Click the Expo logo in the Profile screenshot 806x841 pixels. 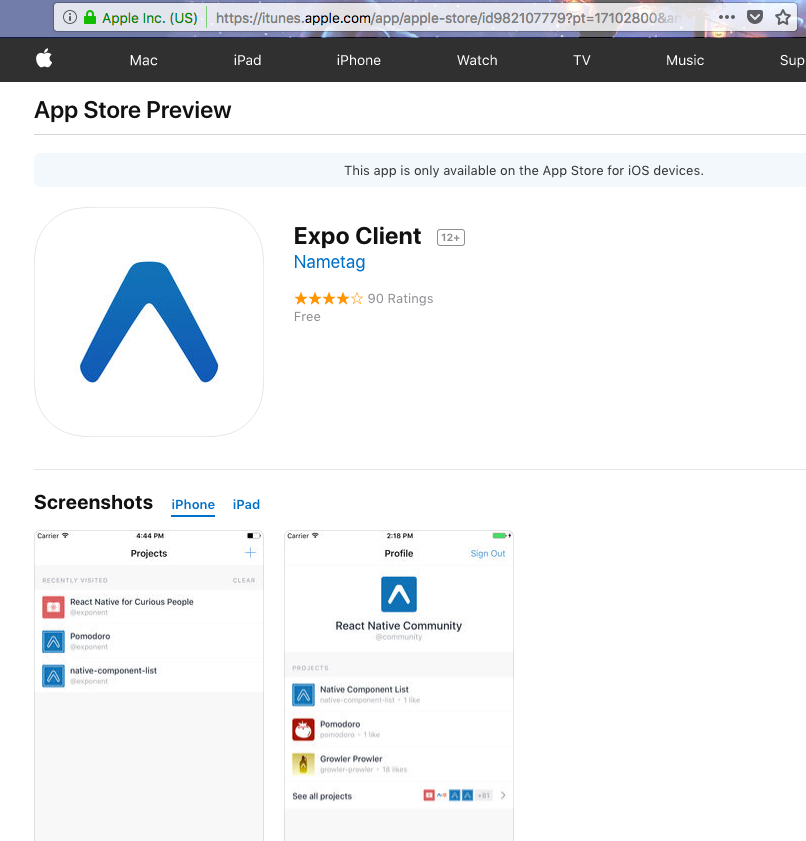(398, 594)
